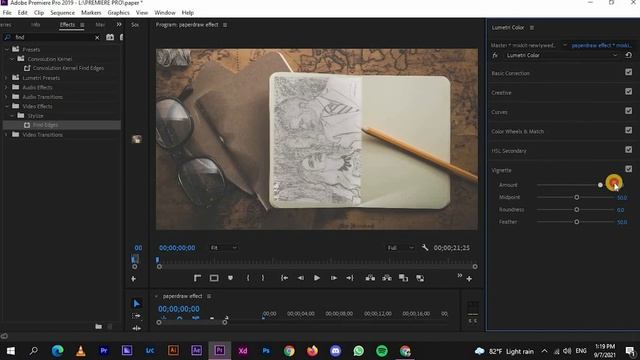Viewport: 640px width, 360px height.
Task: Create new custom bin folder icon
Action: (x=98, y=326)
